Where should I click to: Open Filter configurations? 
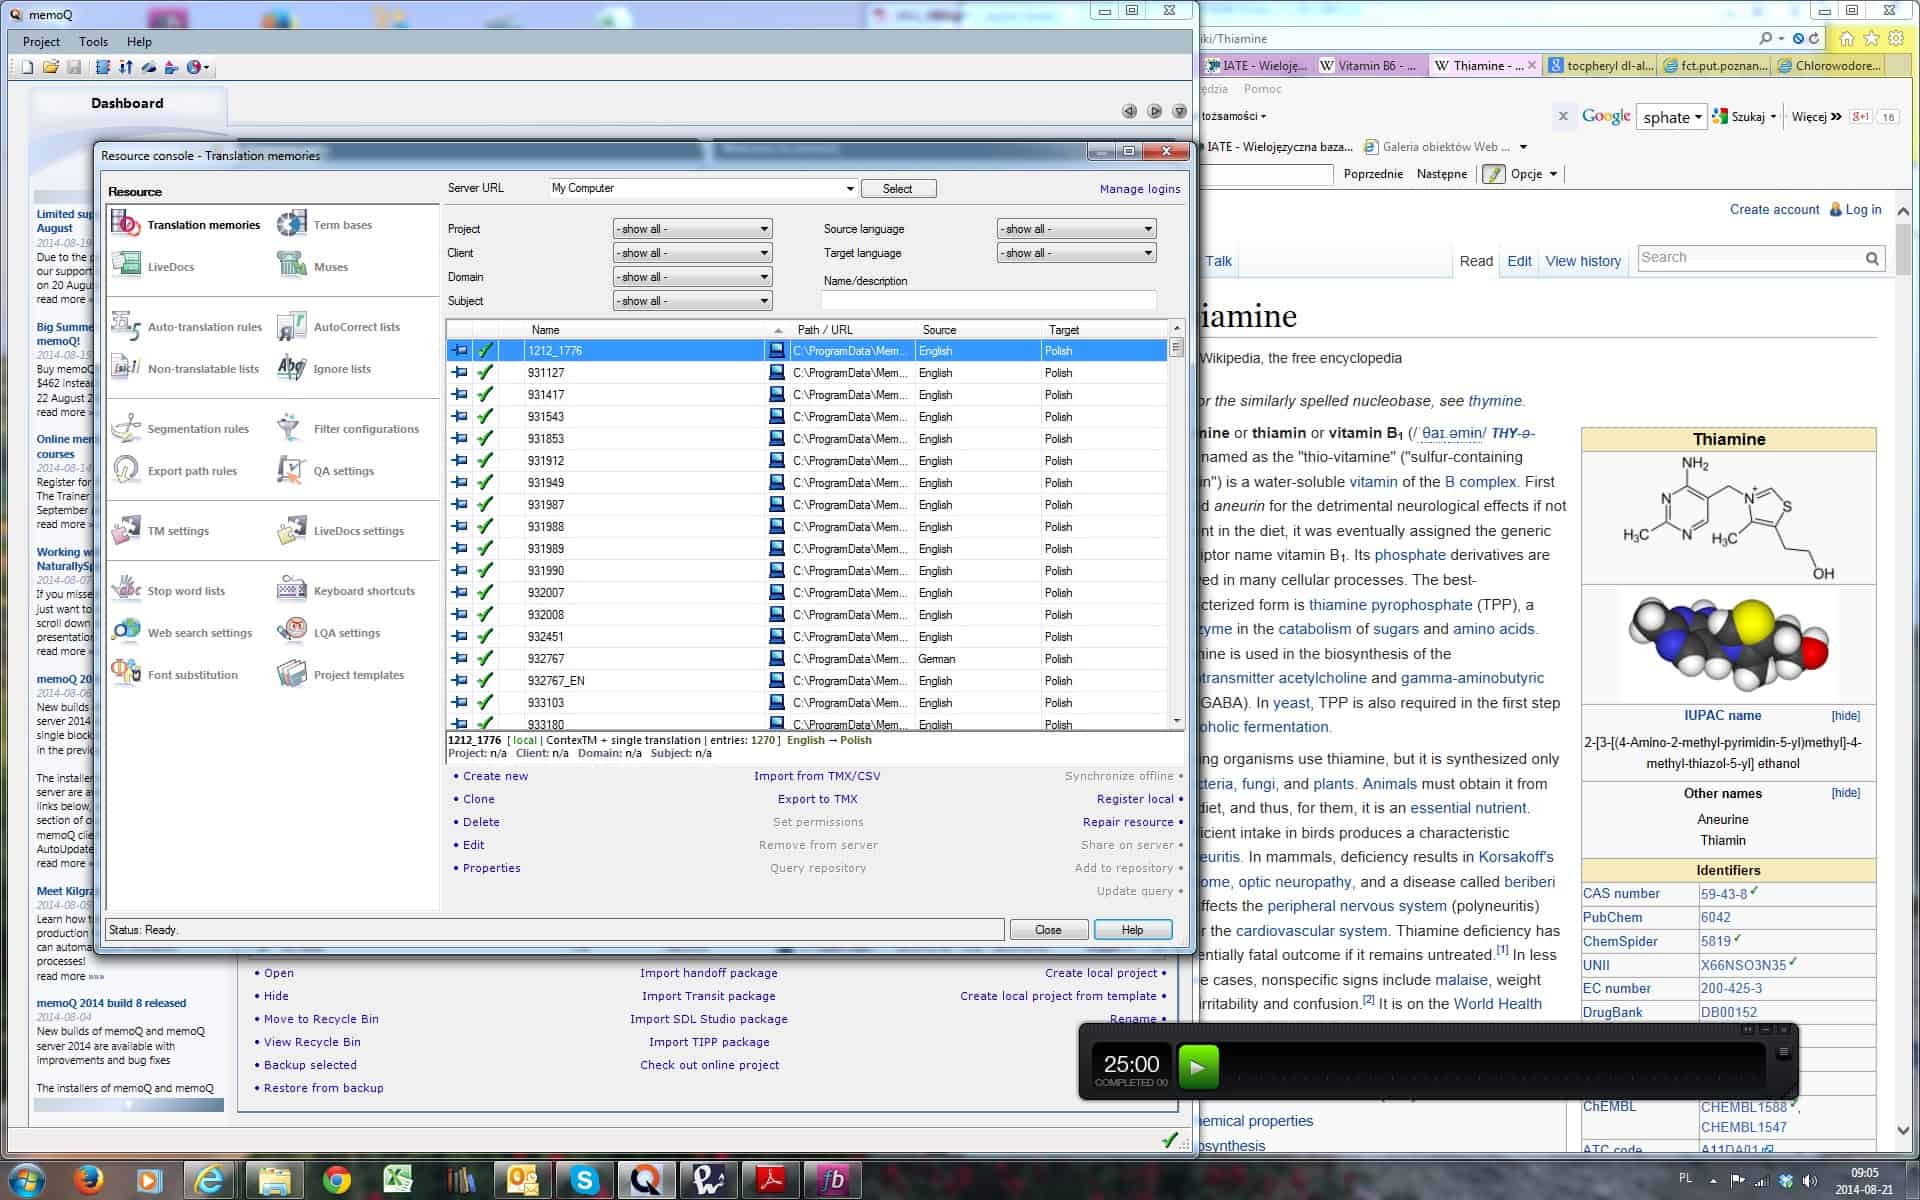[x=348, y=429]
